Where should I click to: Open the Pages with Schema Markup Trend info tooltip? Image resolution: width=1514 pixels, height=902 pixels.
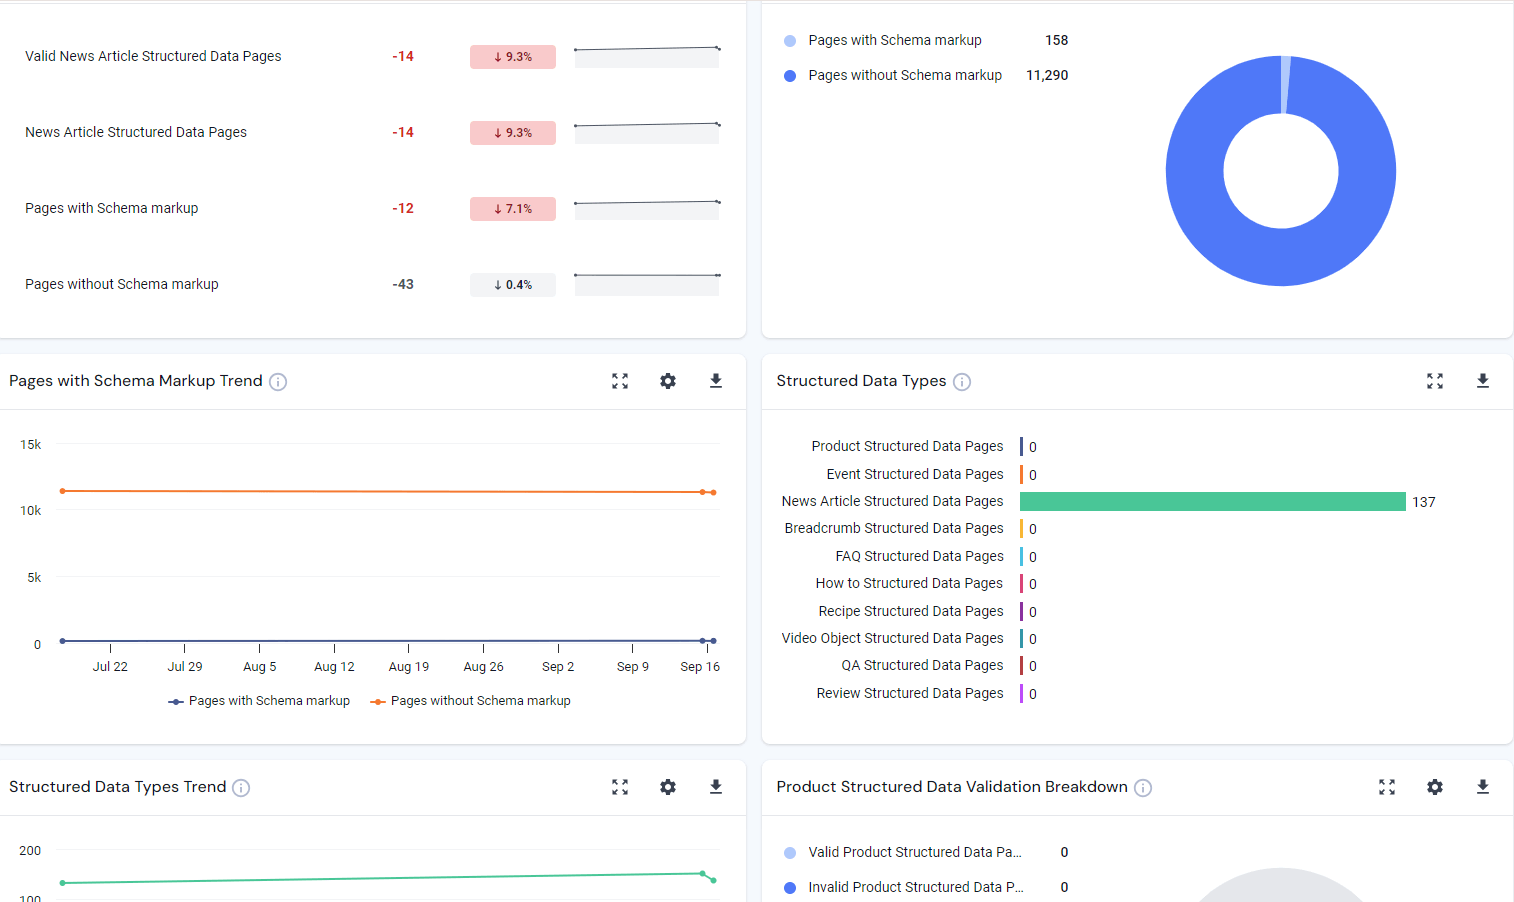[x=278, y=381]
